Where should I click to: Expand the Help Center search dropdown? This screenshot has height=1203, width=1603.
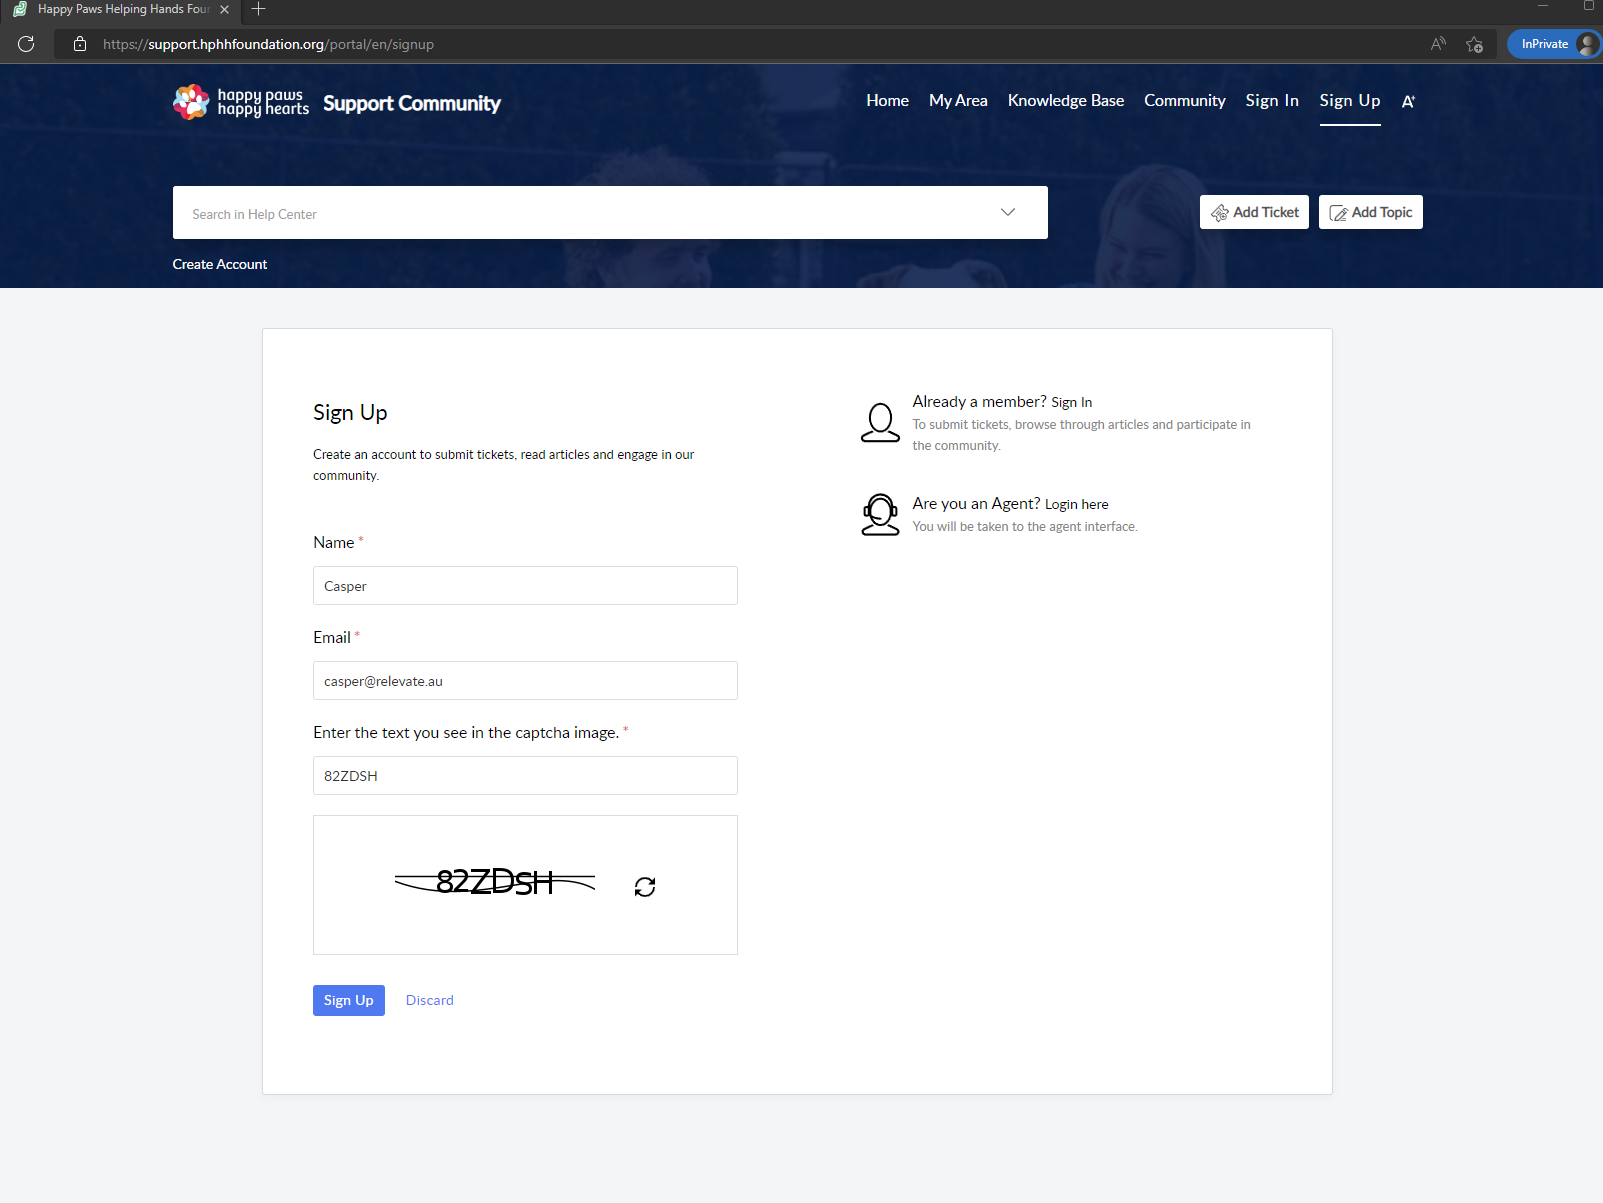click(1007, 212)
